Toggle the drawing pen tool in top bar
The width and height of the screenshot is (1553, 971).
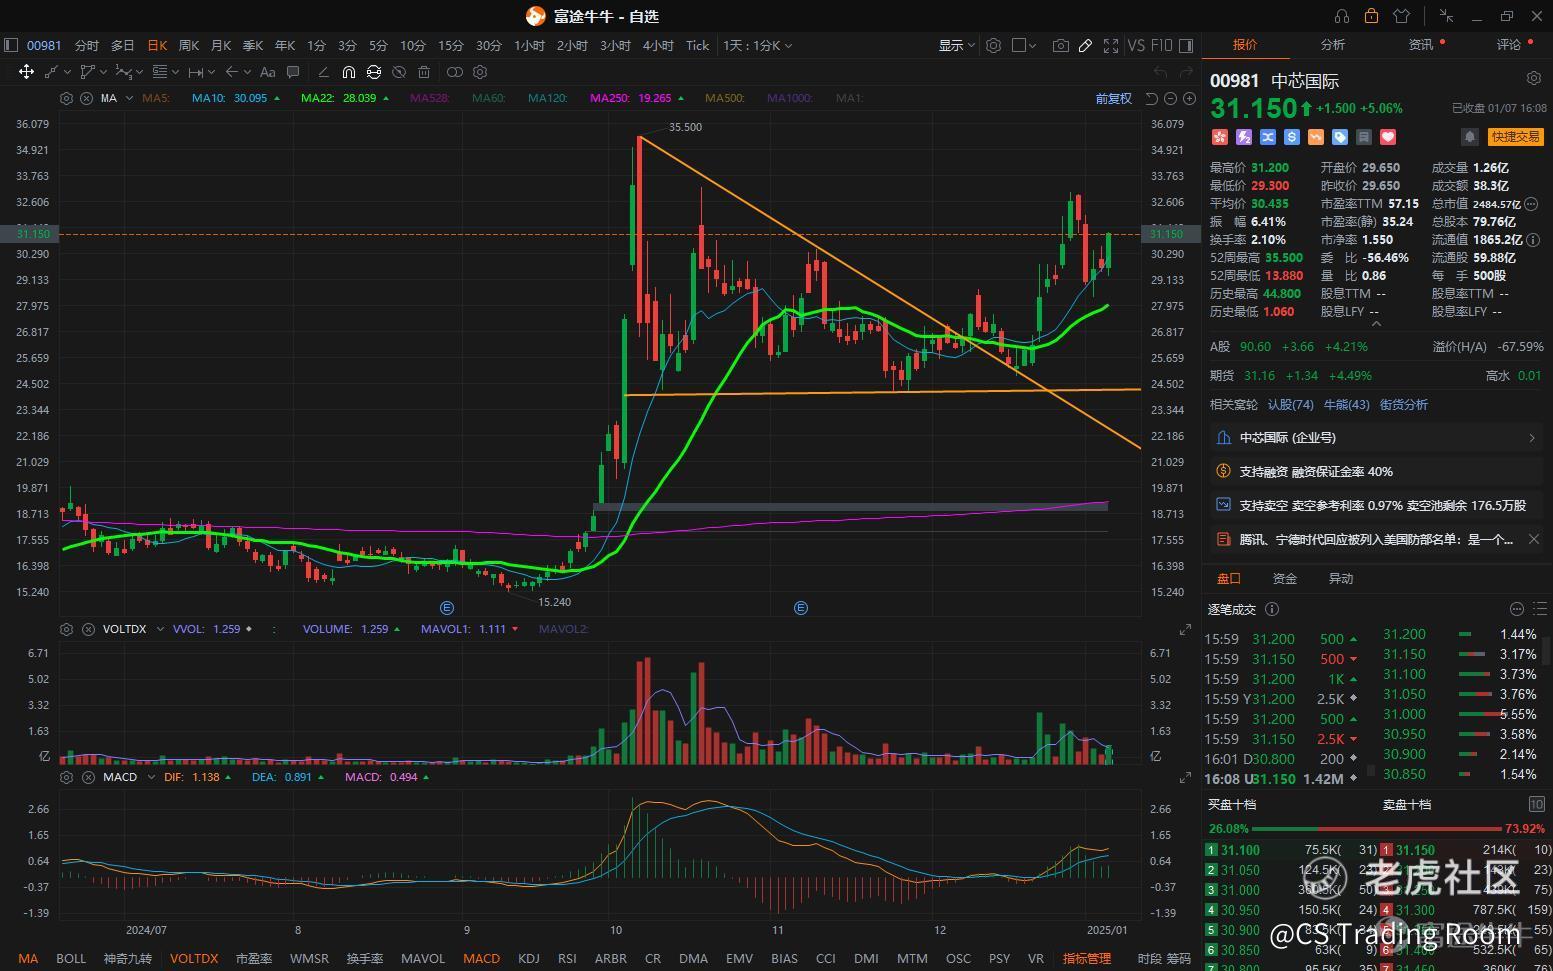click(1085, 45)
